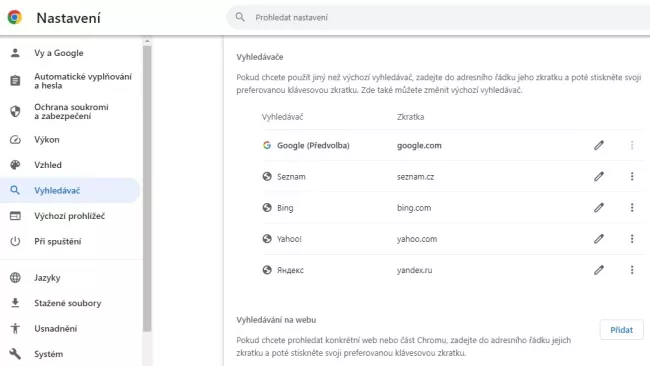Image resolution: width=650 pixels, height=366 pixels.
Task: Open more actions menu for Яндекс
Action: (x=632, y=270)
